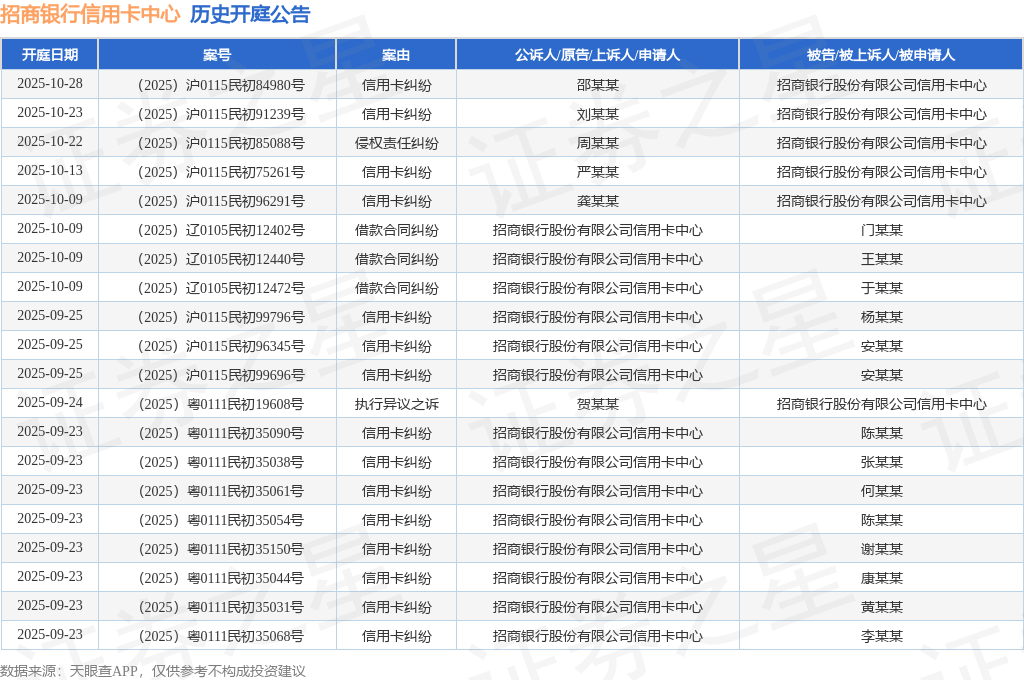Click case number 沪0115民初96291号

point(221,201)
